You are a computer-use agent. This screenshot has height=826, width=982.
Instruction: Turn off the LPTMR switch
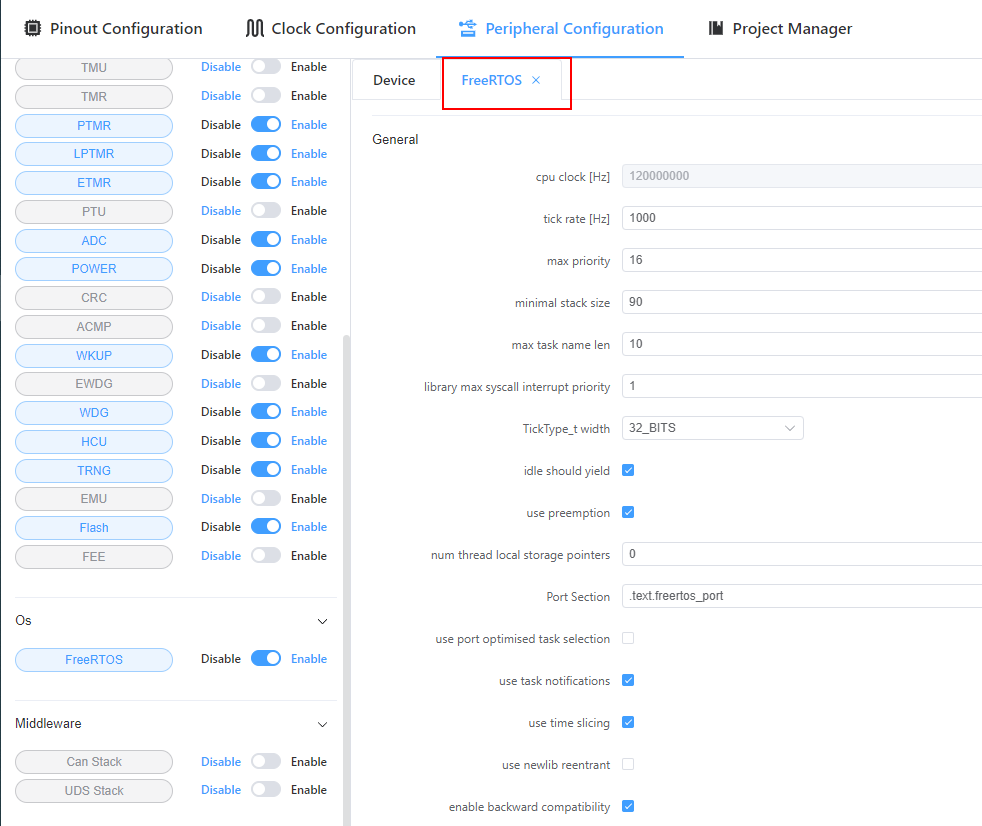pyautogui.click(x=266, y=153)
